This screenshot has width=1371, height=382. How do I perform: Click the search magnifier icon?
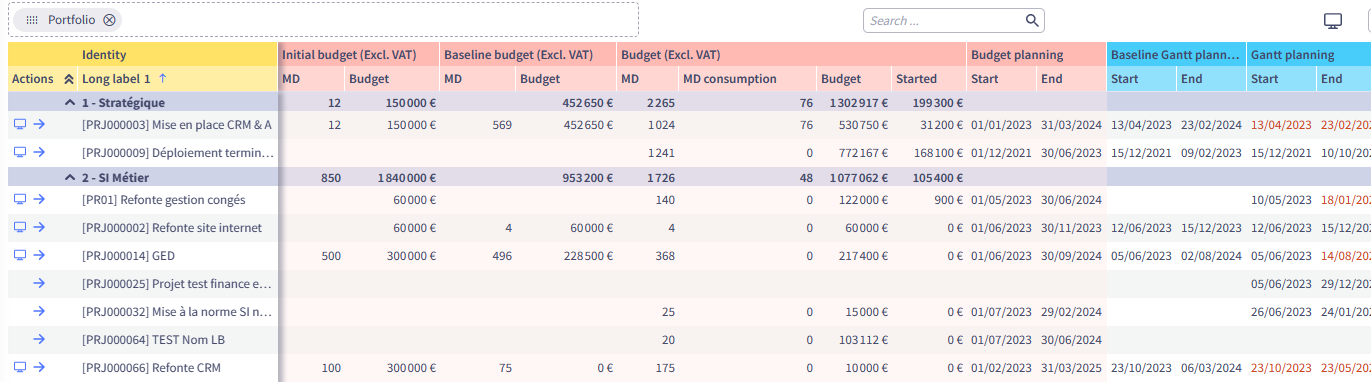pos(1032,20)
